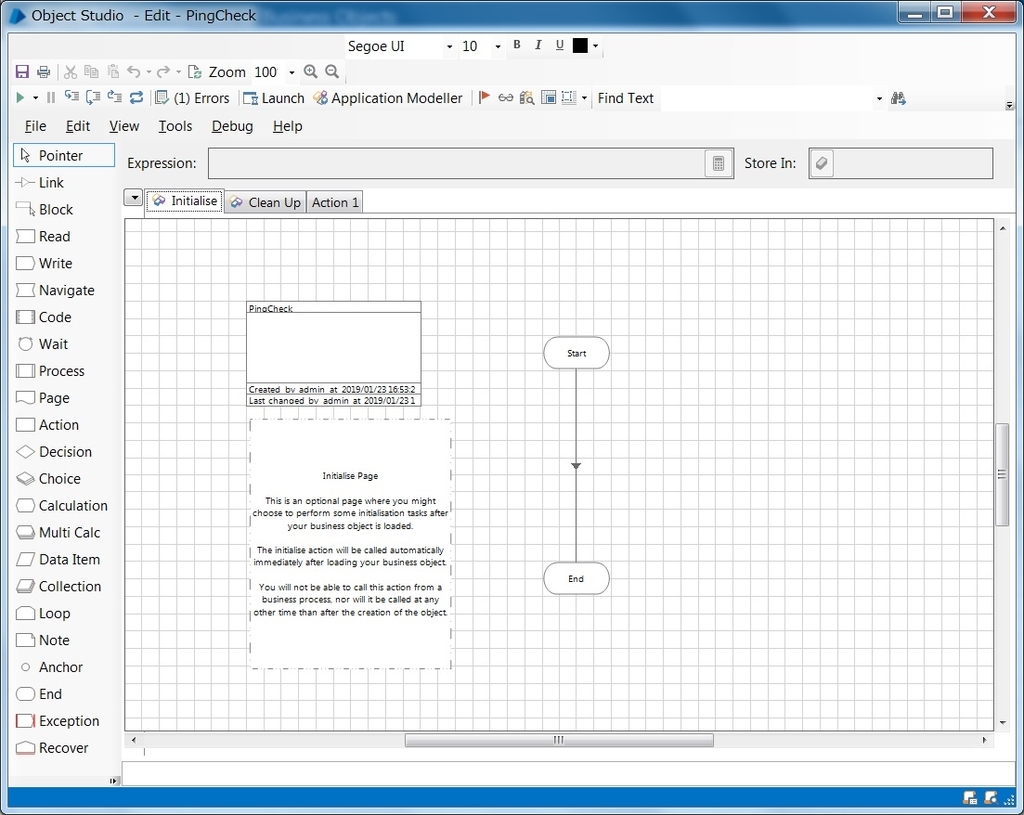1024x815 pixels.
Task: Open the Application Modeller
Action: pos(388,98)
